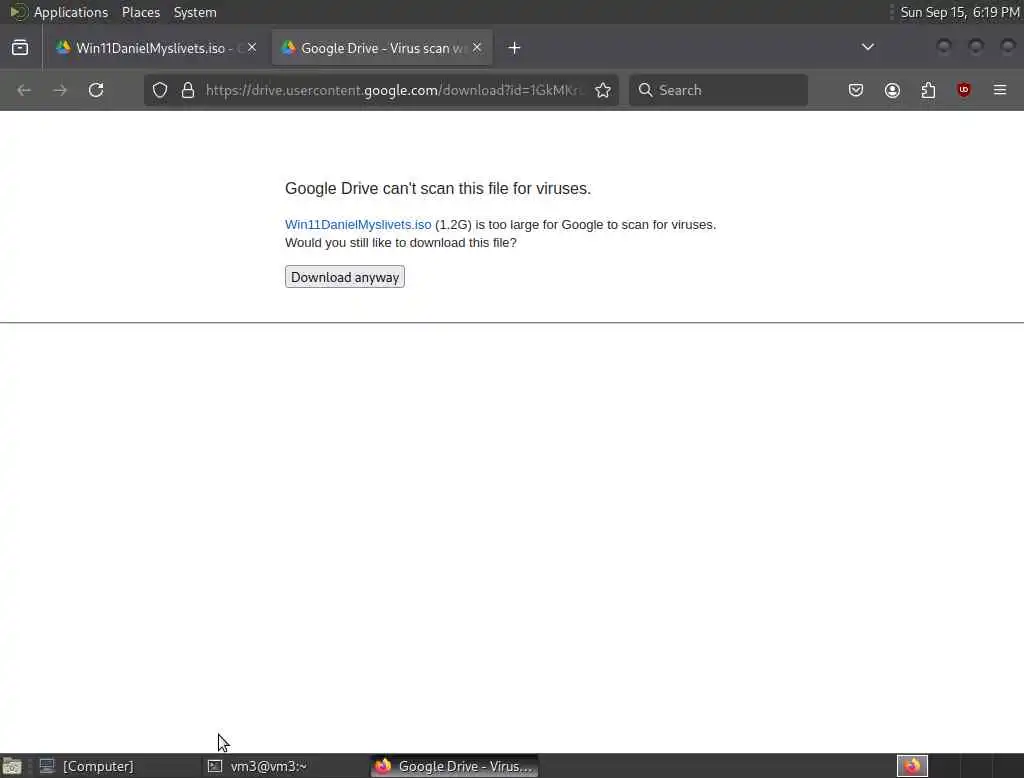Viewport: 1024px width, 778px height.
Task: Close the Win11DanielMyslivets.iso tab
Action: [252, 48]
